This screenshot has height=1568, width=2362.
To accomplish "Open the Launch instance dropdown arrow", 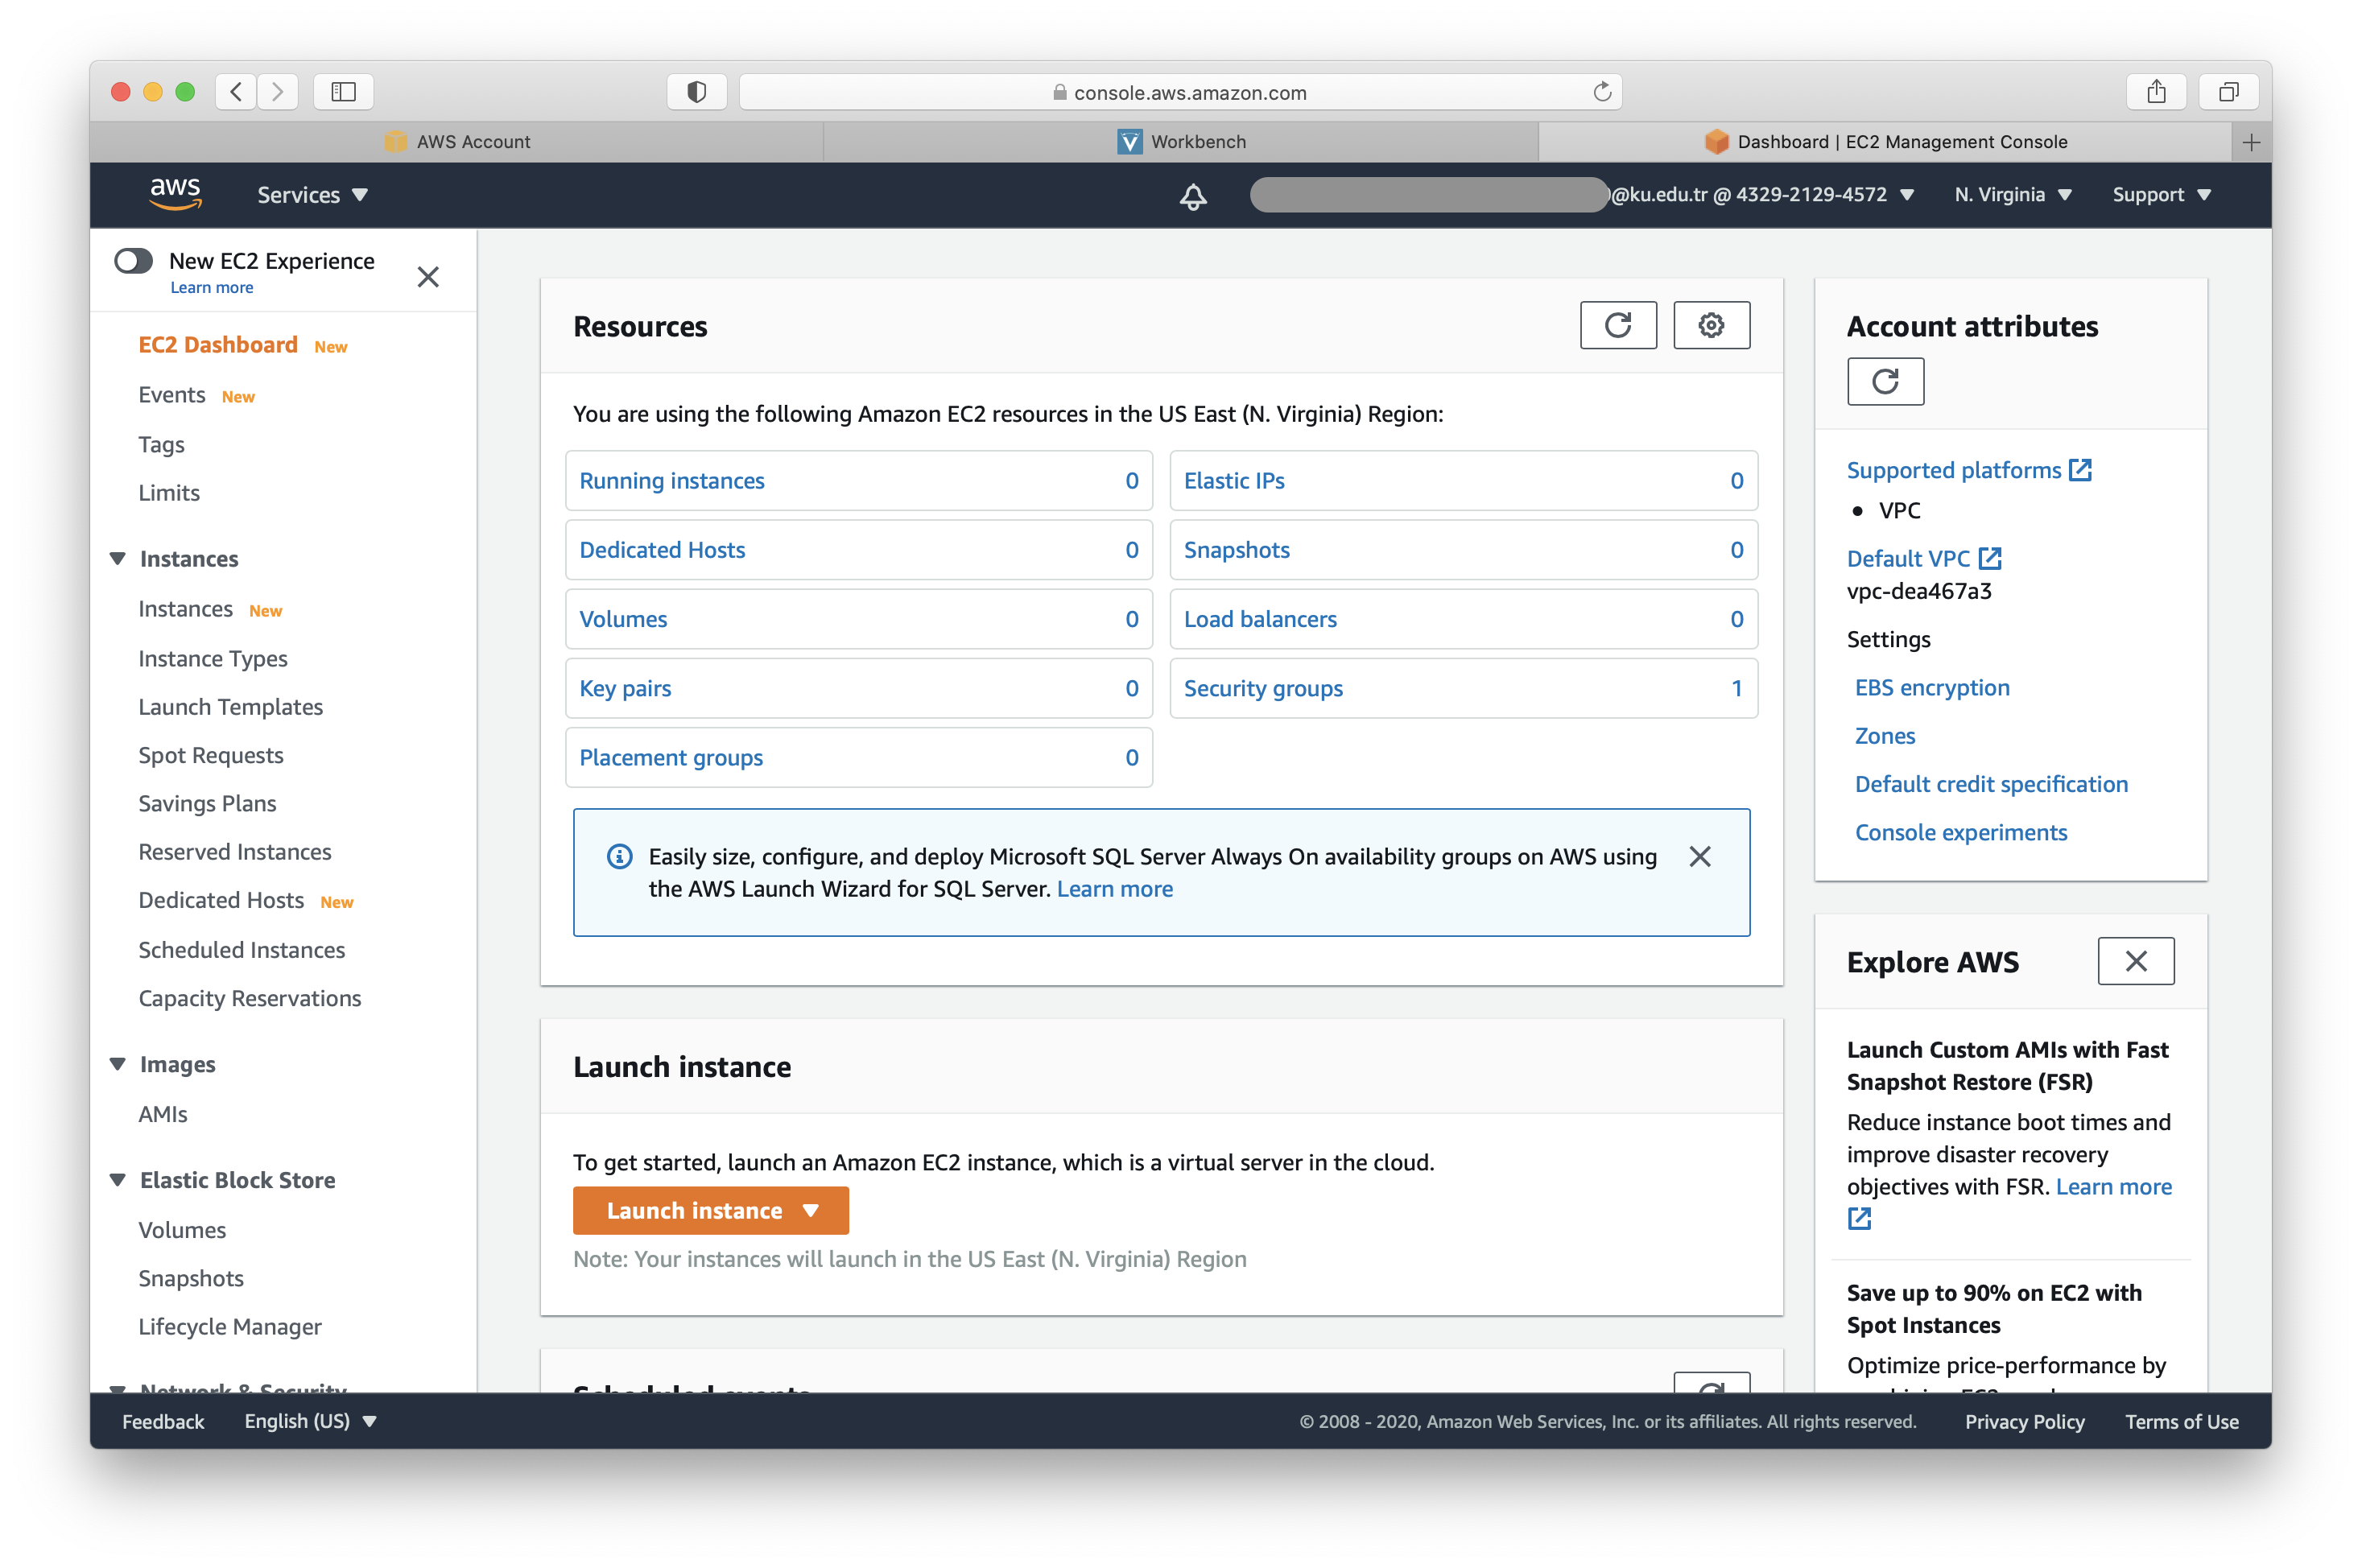I will (810, 1210).
